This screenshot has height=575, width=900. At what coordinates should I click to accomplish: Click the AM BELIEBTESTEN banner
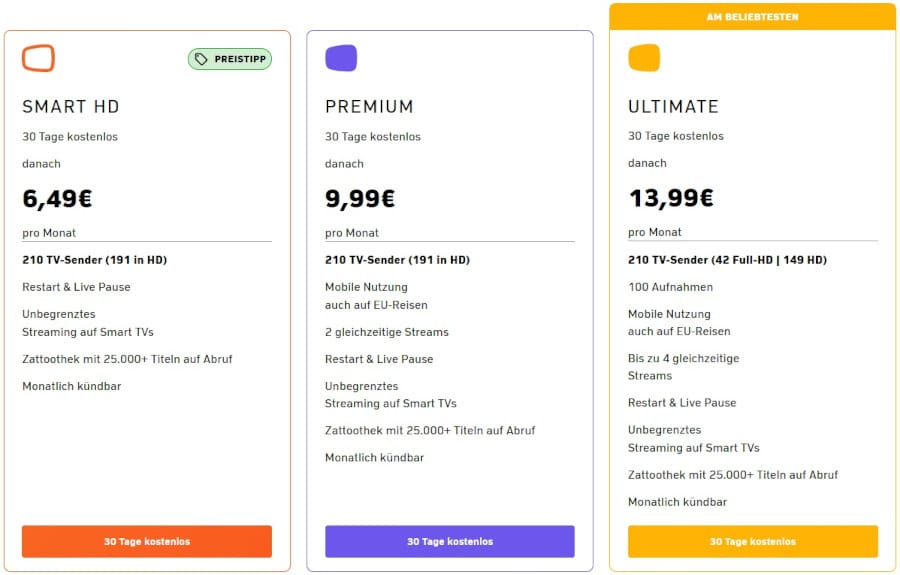pyautogui.click(x=752, y=17)
